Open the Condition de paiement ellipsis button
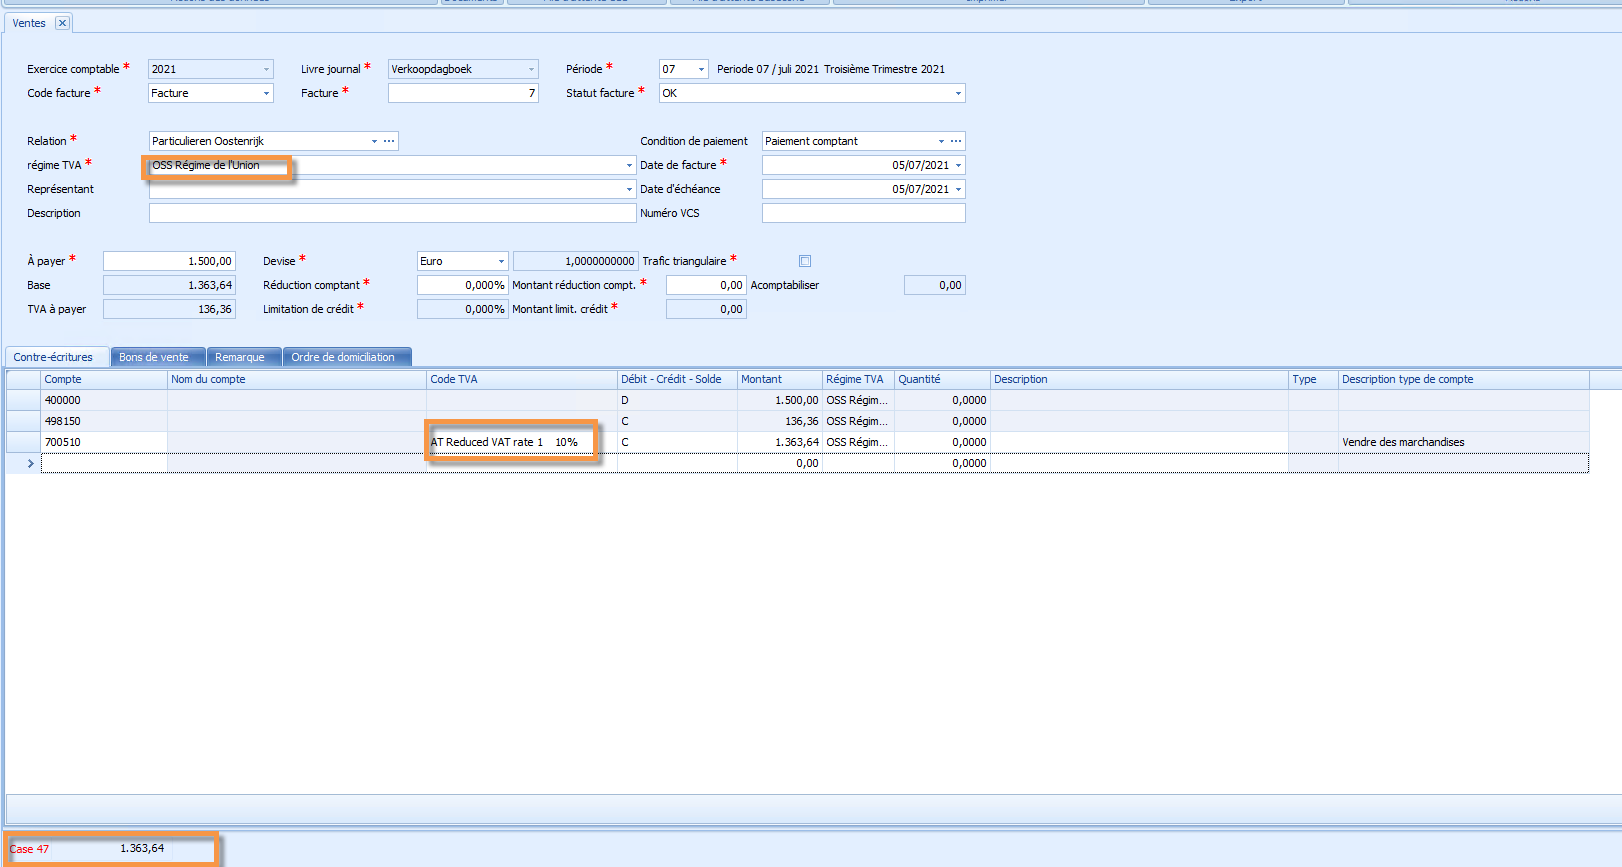This screenshot has width=1622, height=867. click(x=957, y=141)
